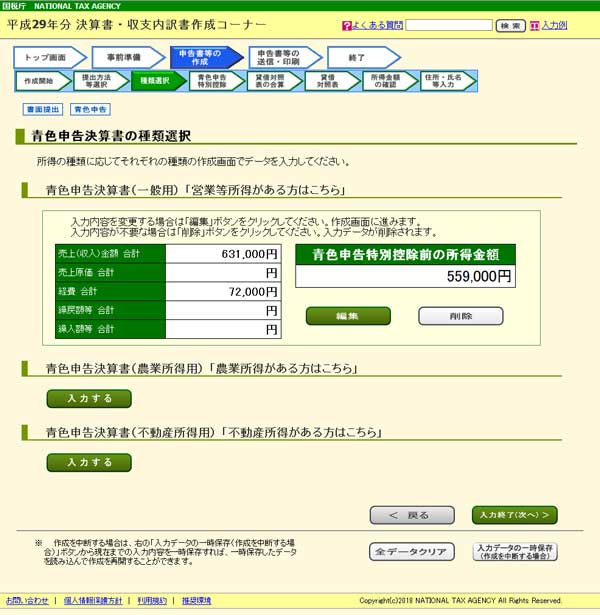This screenshot has width=600, height=615.
Task: Go to the トップ画面 step
Action: (x=46, y=57)
